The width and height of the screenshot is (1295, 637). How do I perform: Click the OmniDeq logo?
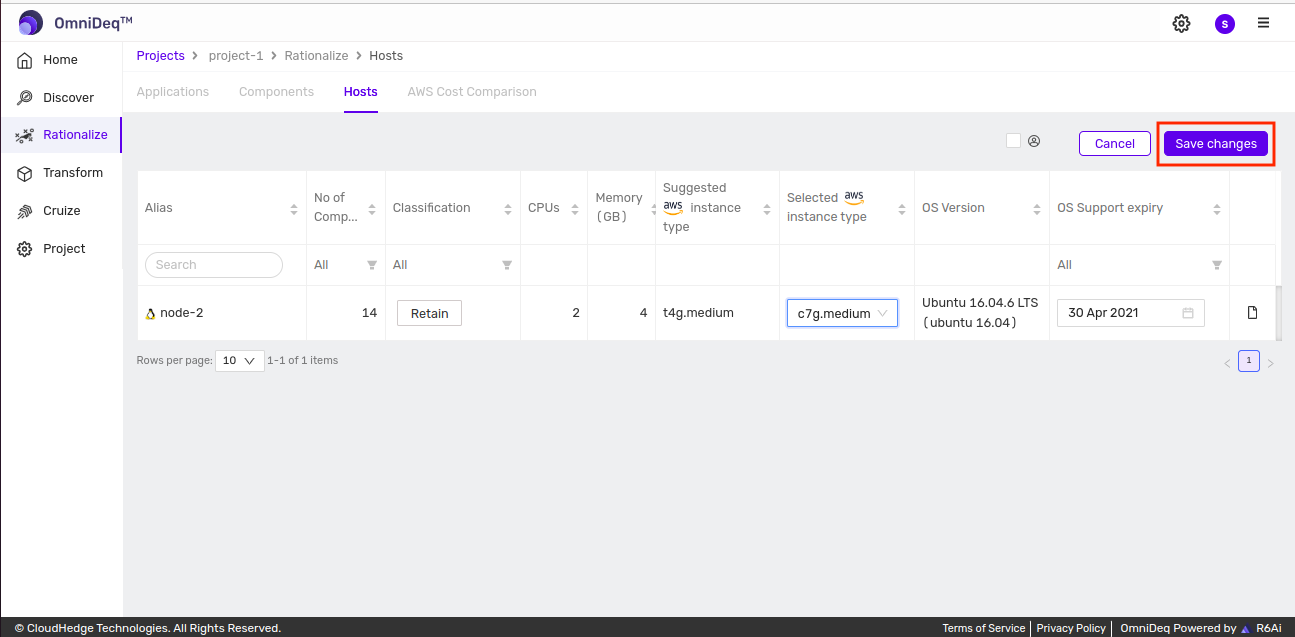pos(31,22)
